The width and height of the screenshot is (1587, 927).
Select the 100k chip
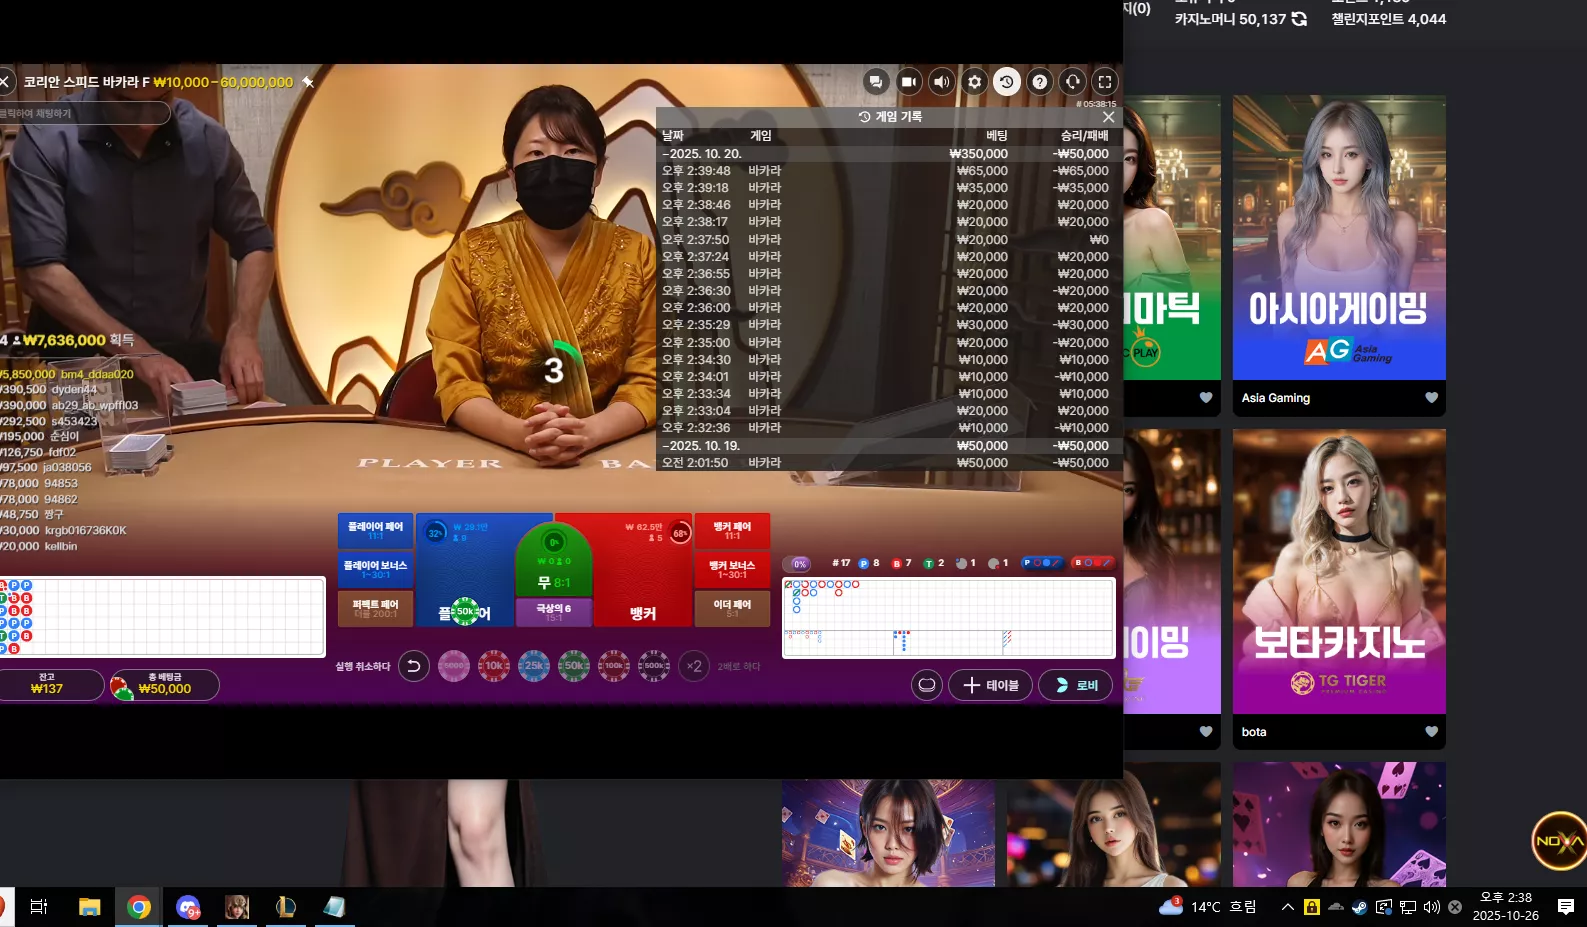pyautogui.click(x=614, y=666)
